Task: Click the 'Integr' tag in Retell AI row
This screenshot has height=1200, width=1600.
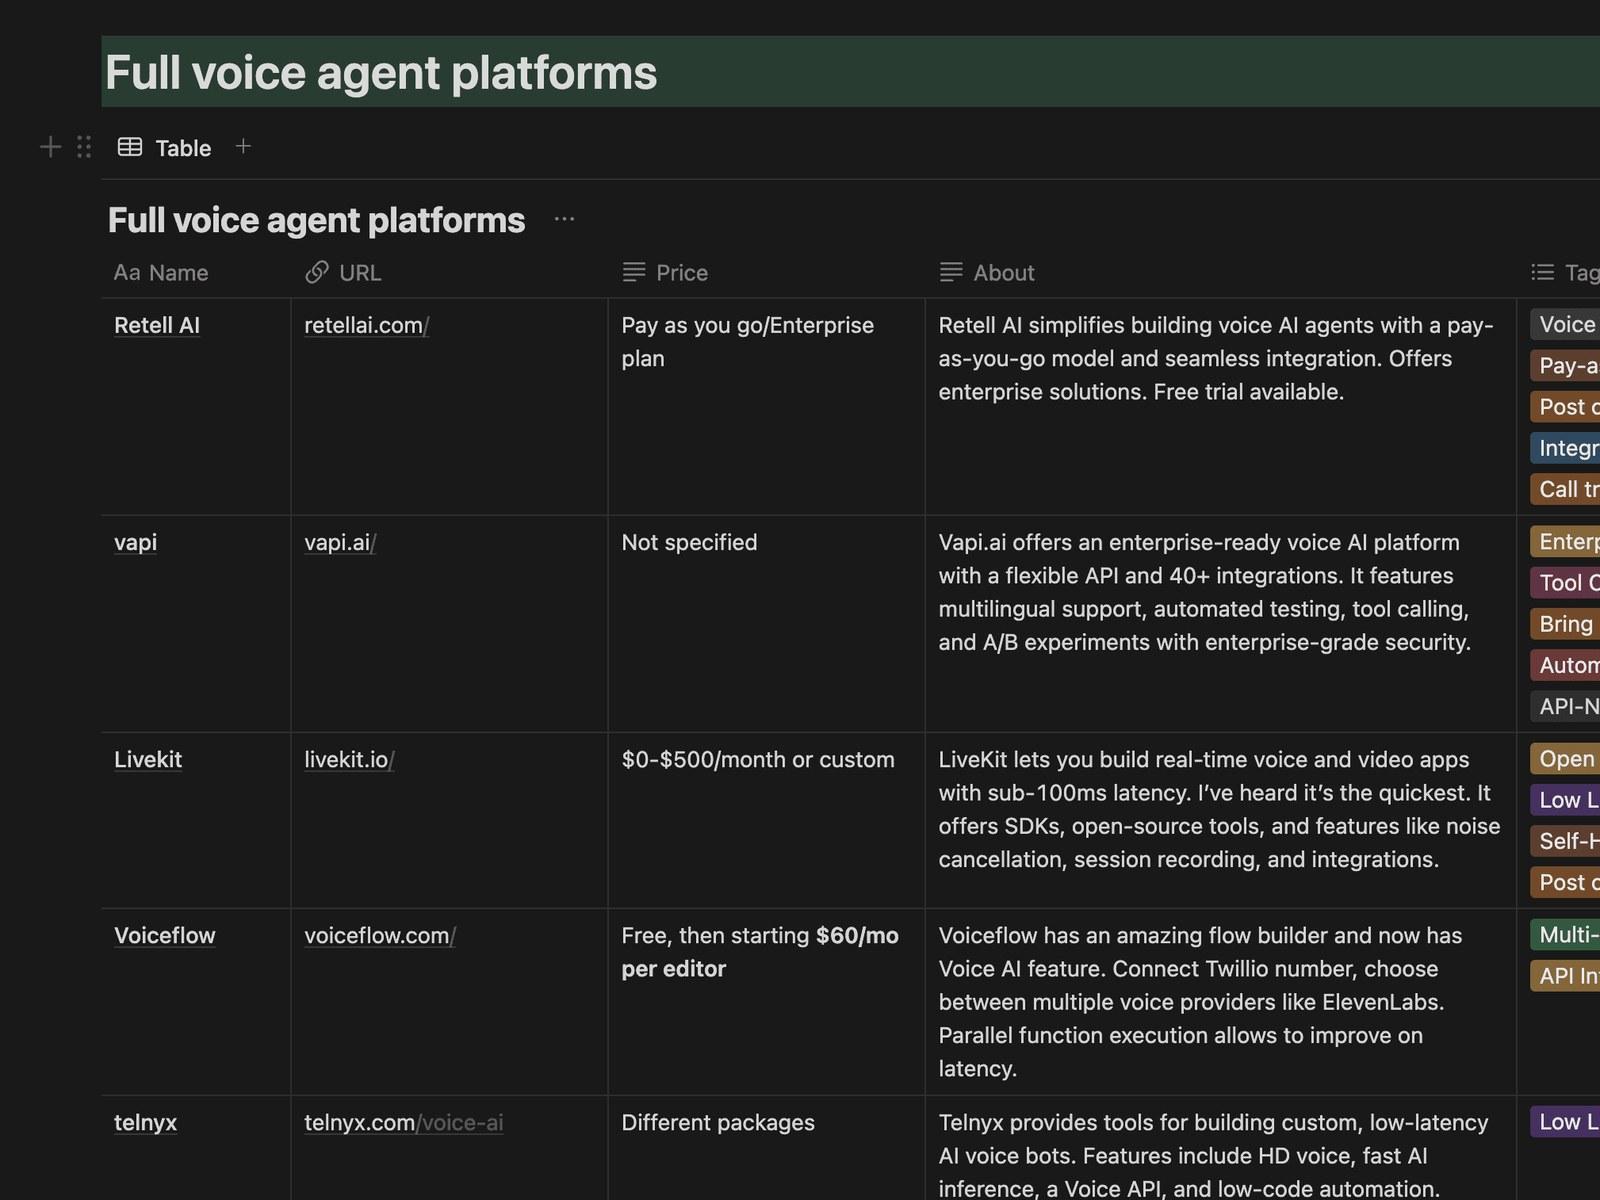Action: click(x=1565, y=447)
